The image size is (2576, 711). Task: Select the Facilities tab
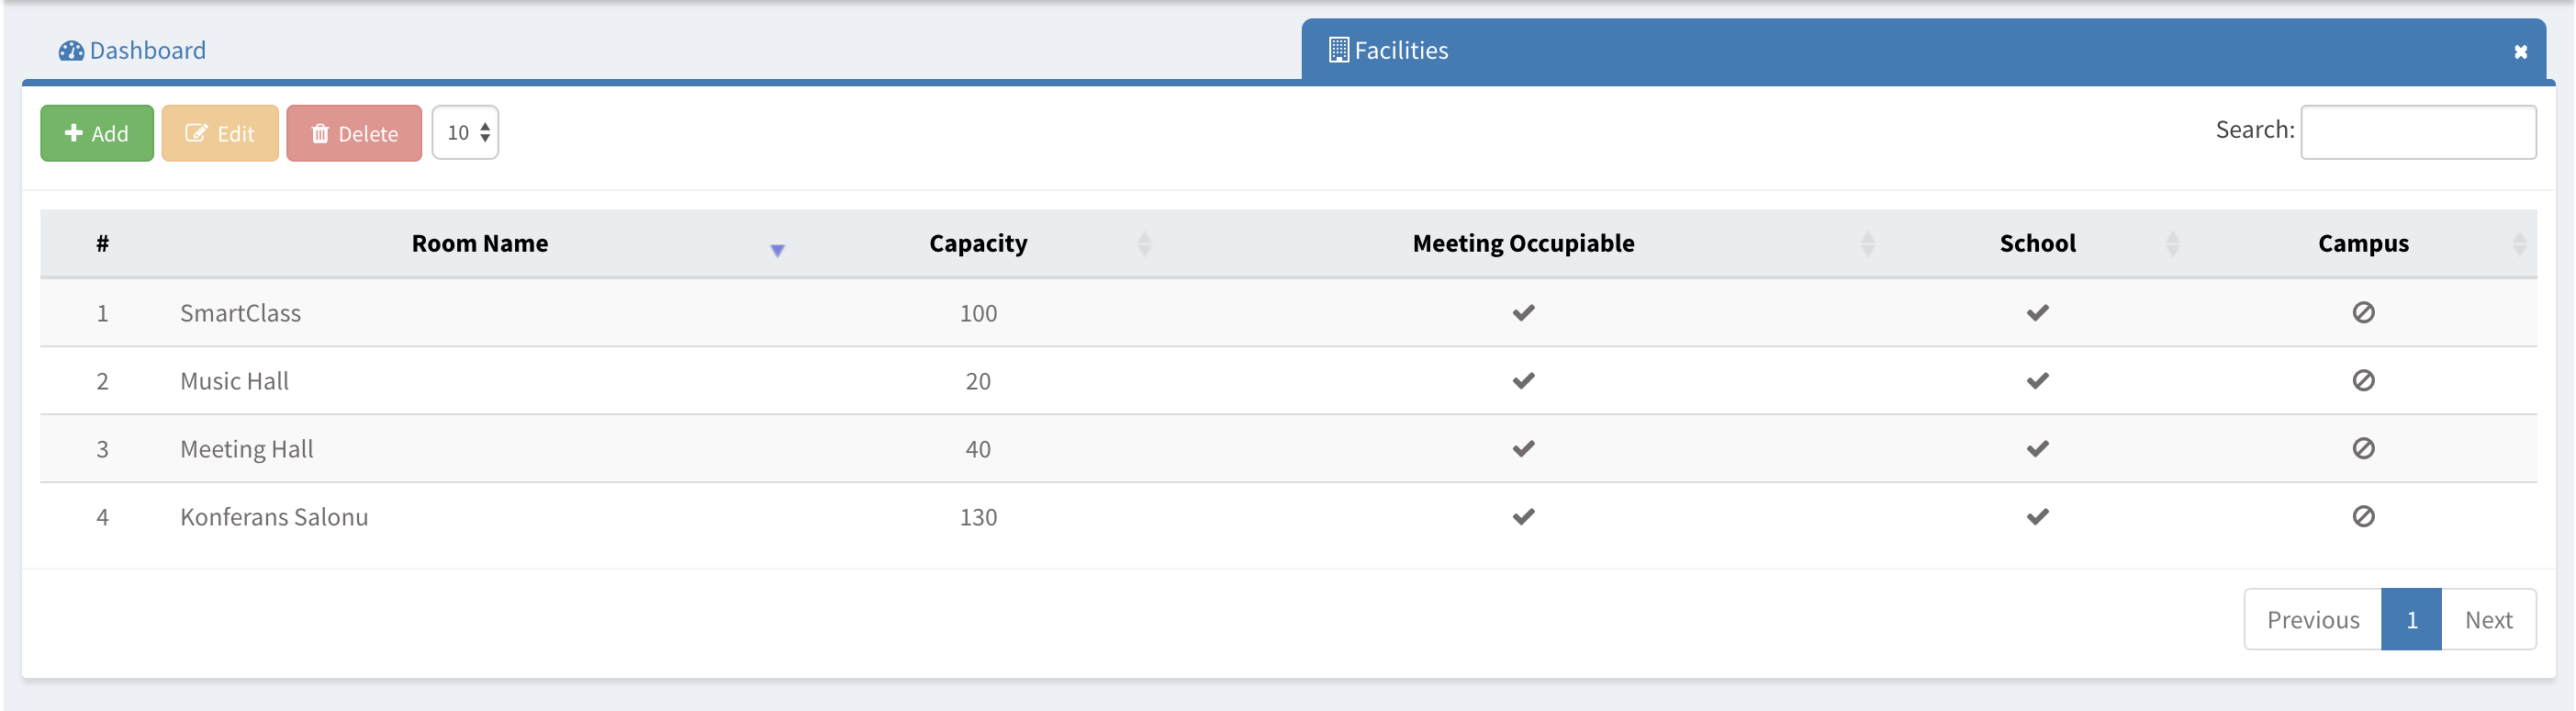(1400, 51)
